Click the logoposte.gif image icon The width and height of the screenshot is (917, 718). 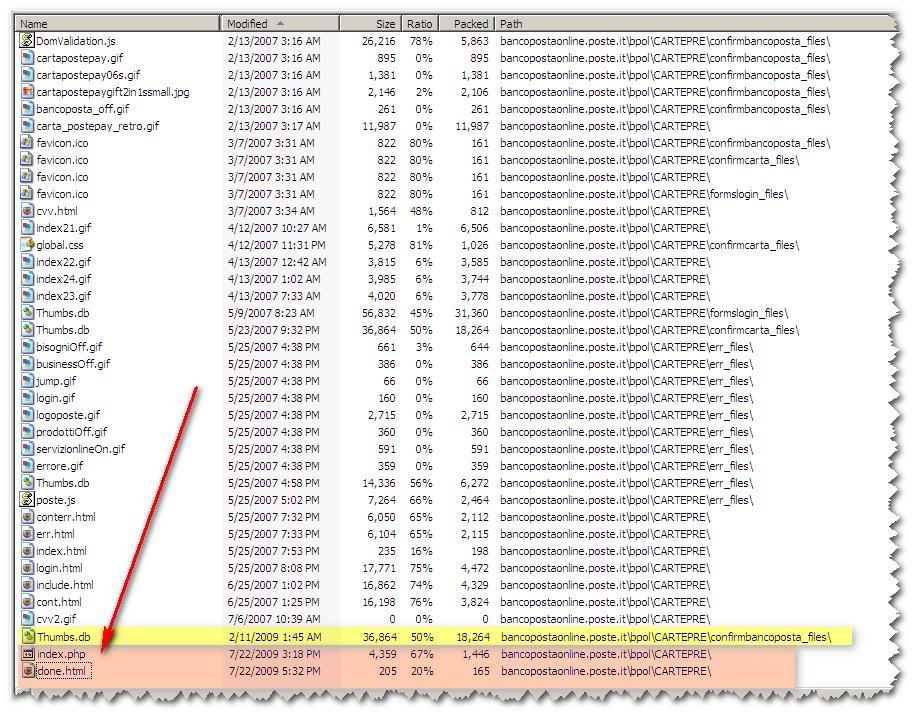(28, 415)
